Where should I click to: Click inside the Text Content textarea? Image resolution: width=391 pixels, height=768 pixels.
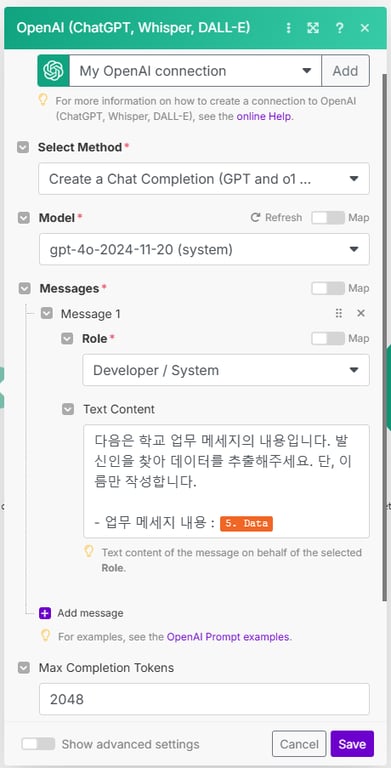(x=226, y=481)
